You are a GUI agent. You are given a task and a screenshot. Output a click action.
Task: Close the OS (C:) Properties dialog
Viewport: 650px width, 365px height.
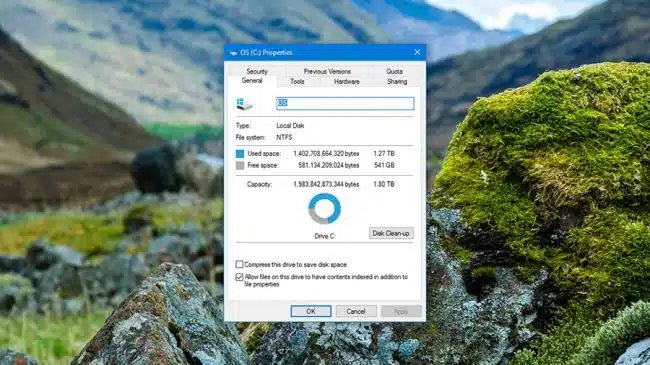pos(417,52)
